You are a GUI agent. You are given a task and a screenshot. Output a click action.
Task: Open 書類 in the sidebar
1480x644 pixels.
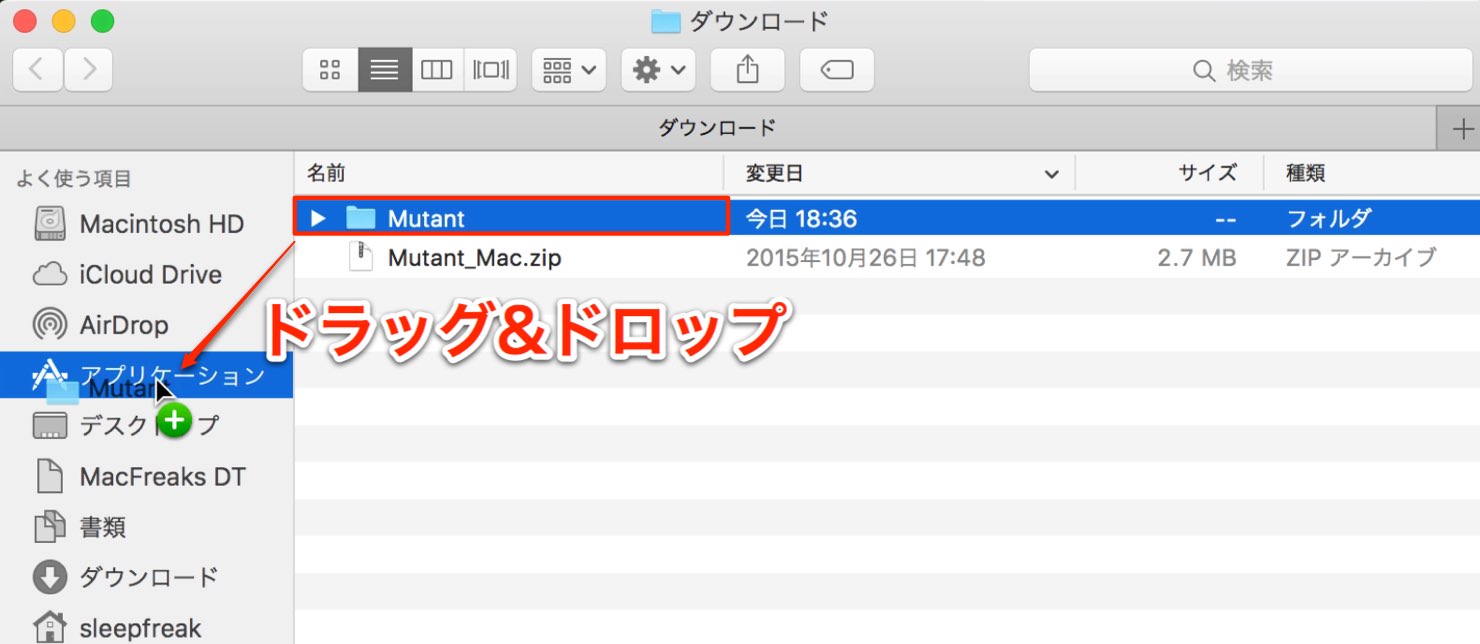[146, 527]
